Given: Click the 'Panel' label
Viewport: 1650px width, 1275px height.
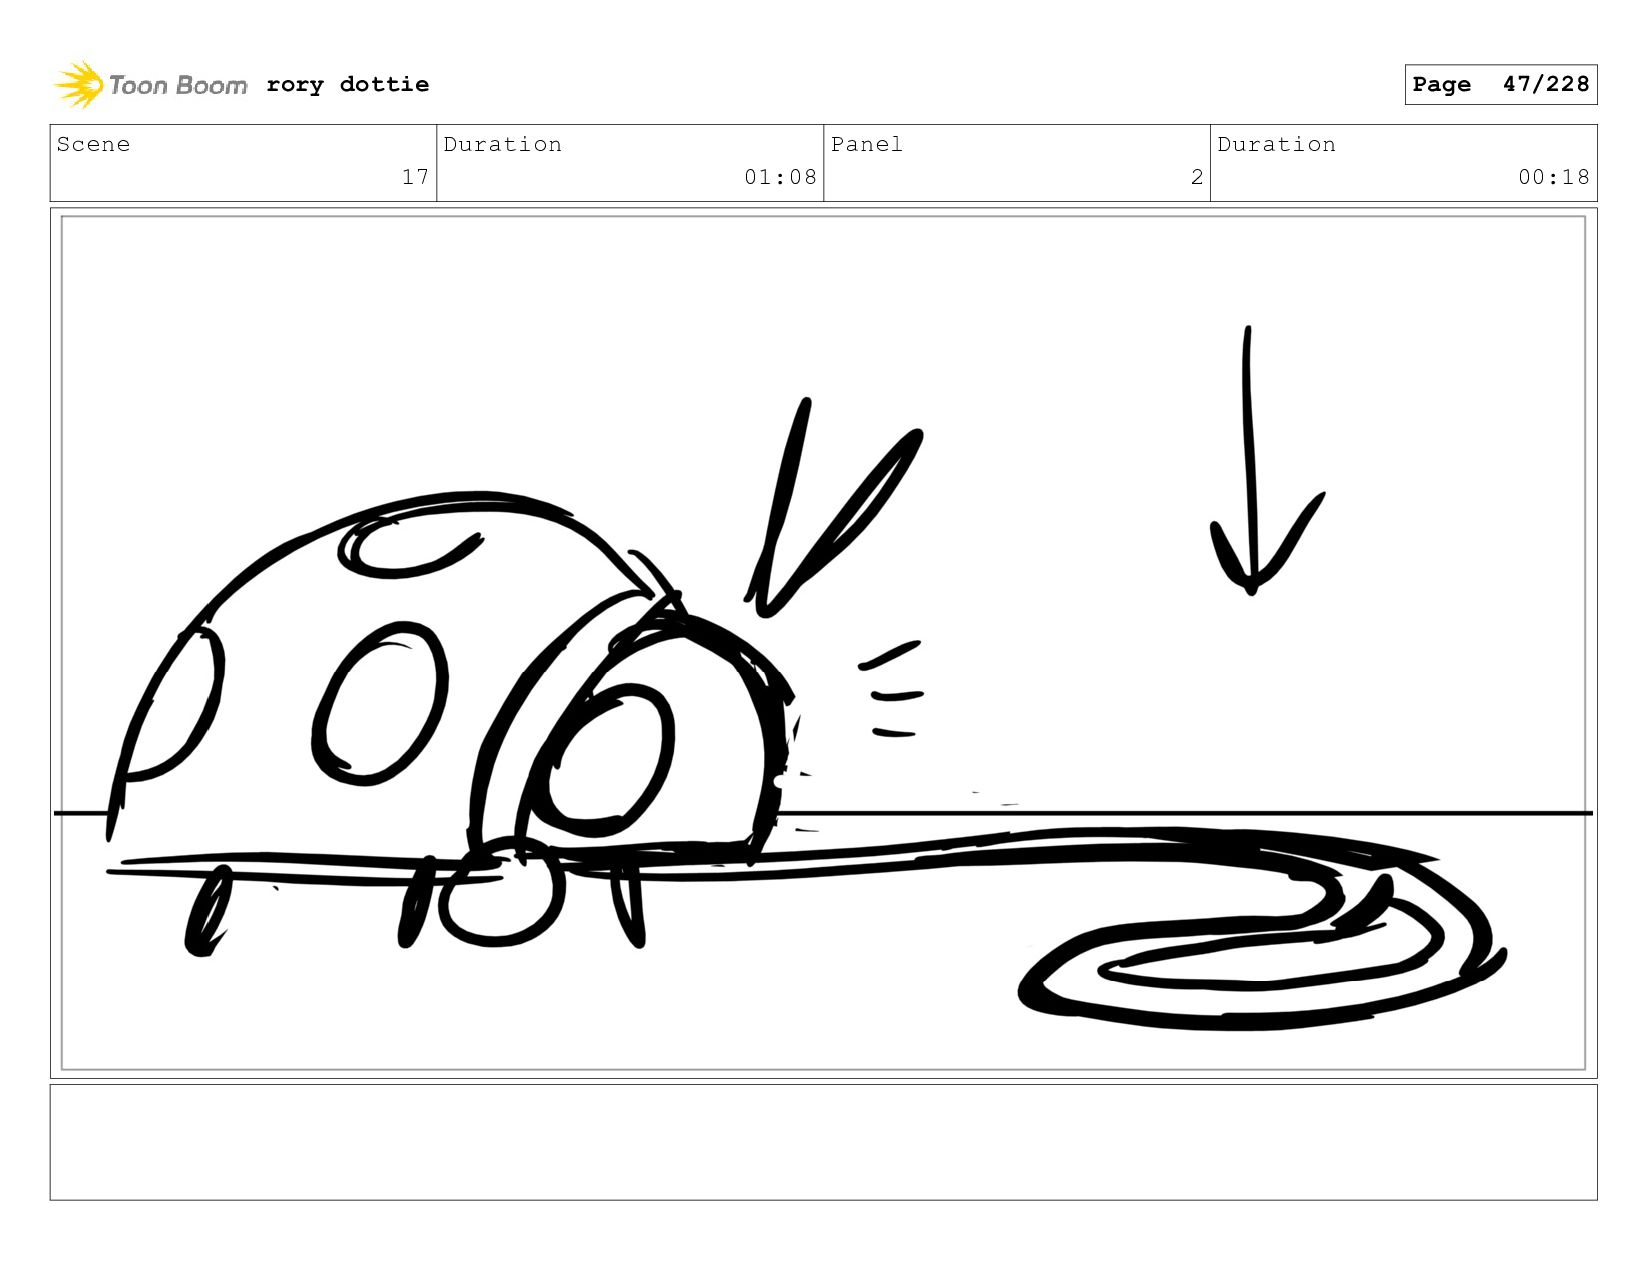Looking at the screenshot, I should coord(867,144).
